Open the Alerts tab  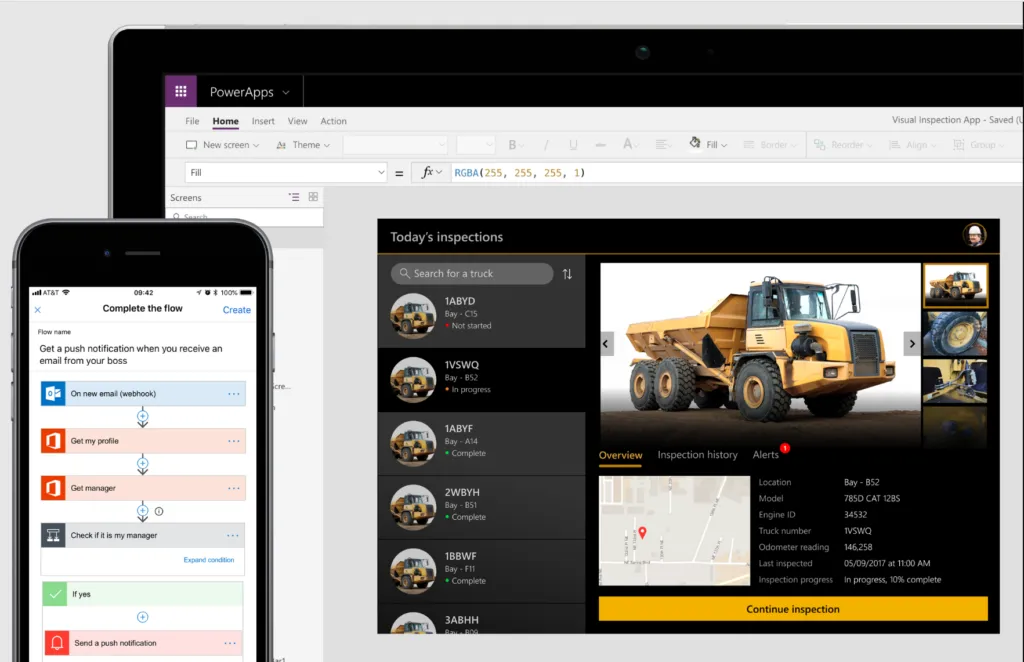pyautogui.click(x=765, y=455)
